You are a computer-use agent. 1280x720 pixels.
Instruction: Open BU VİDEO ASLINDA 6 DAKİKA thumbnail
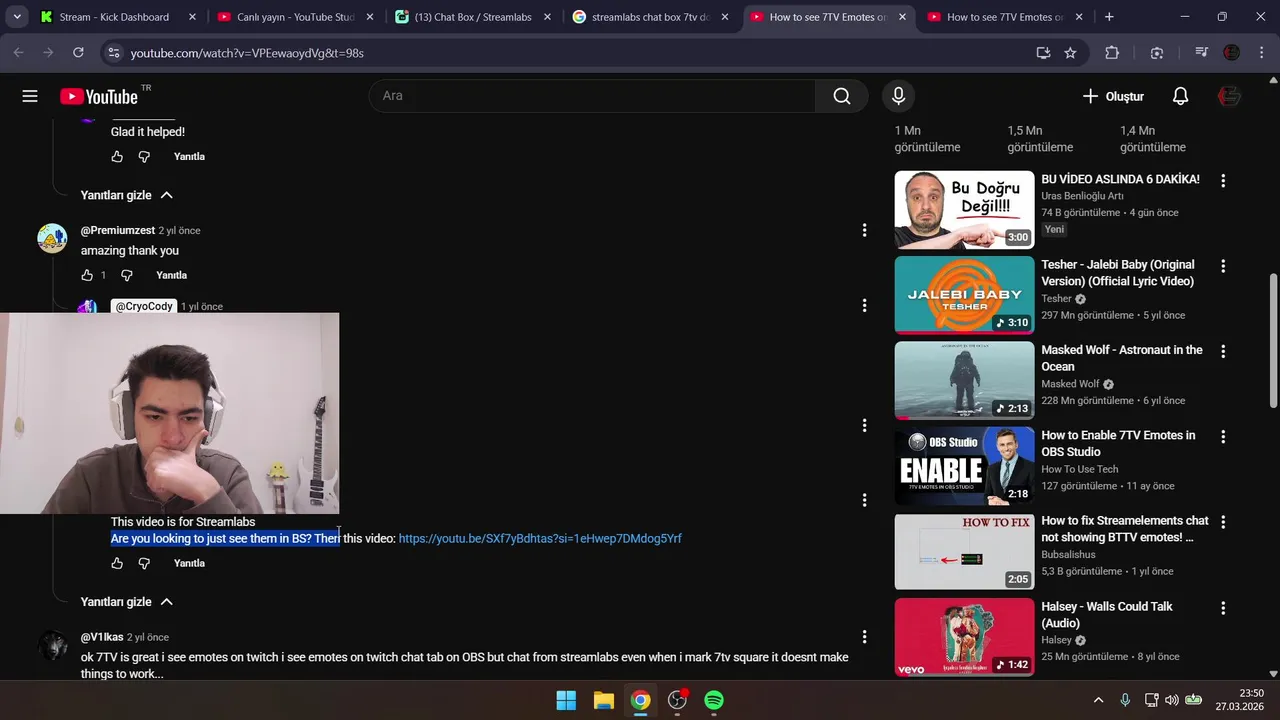click(x=964, y=209)
